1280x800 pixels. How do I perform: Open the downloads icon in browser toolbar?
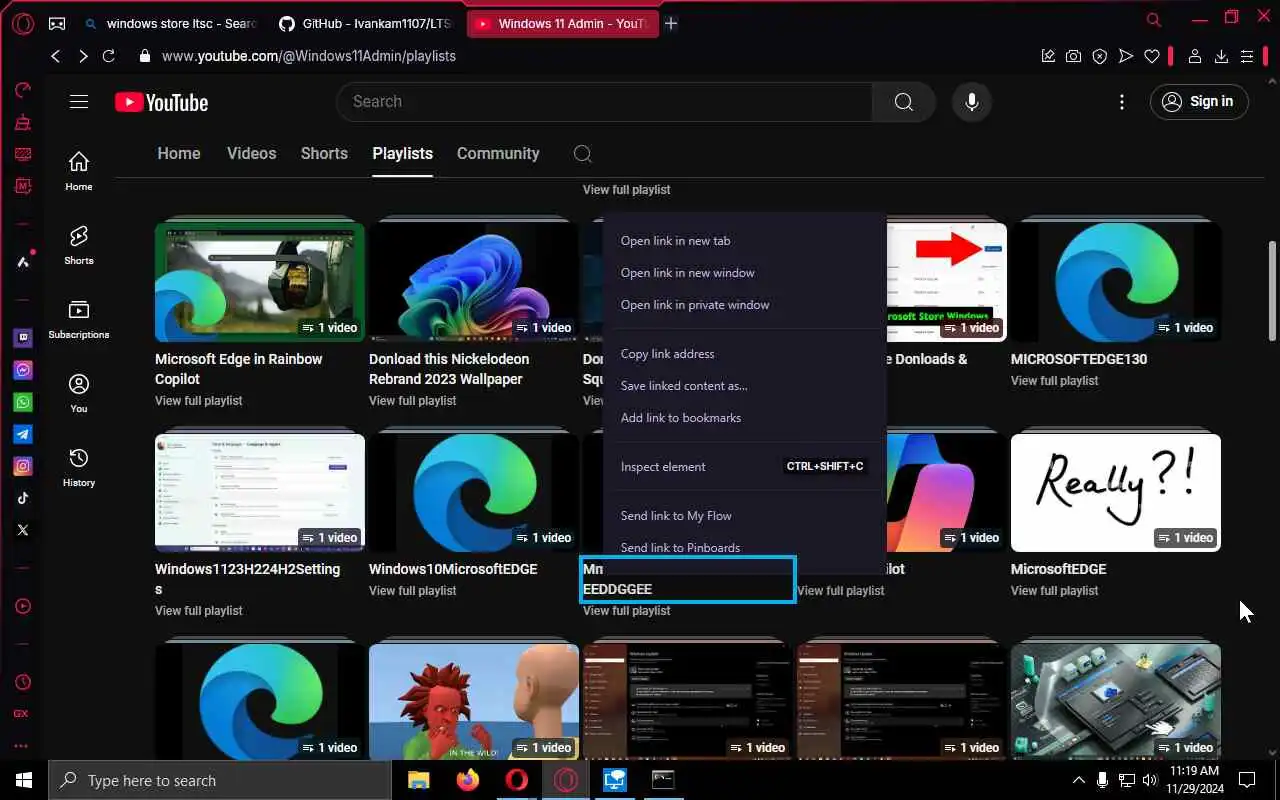point(1221,56)
